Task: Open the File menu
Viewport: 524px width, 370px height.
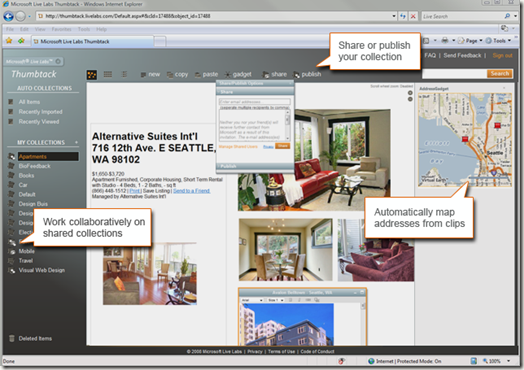Action: click(x=10, y=29)
